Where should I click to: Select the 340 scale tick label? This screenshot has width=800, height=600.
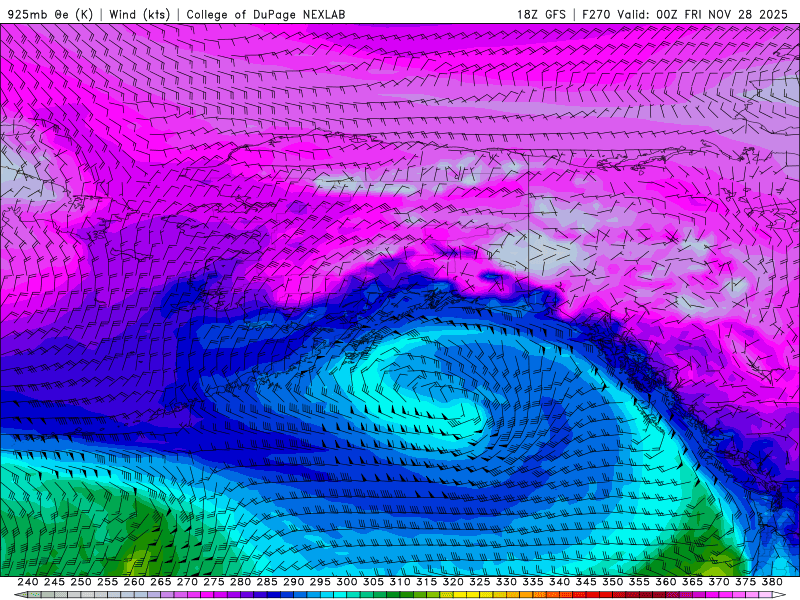coord(559,582)
